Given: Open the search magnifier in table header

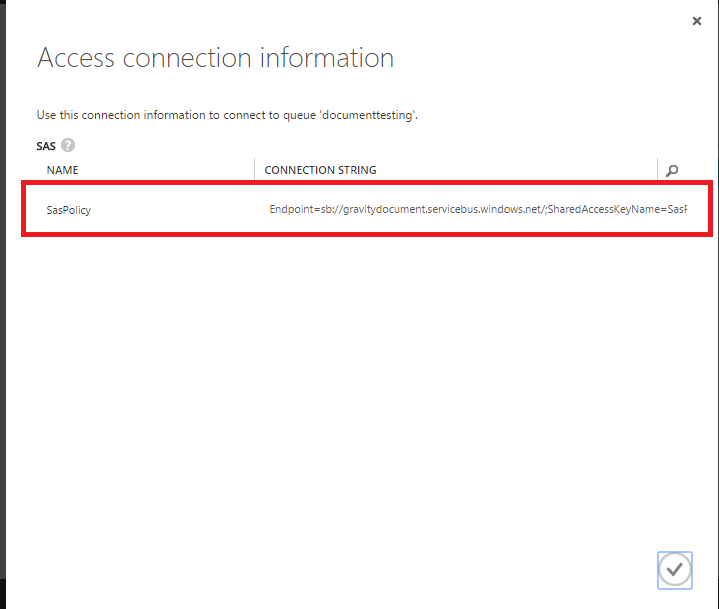Looking at the screenshot, I should [672, 171].
